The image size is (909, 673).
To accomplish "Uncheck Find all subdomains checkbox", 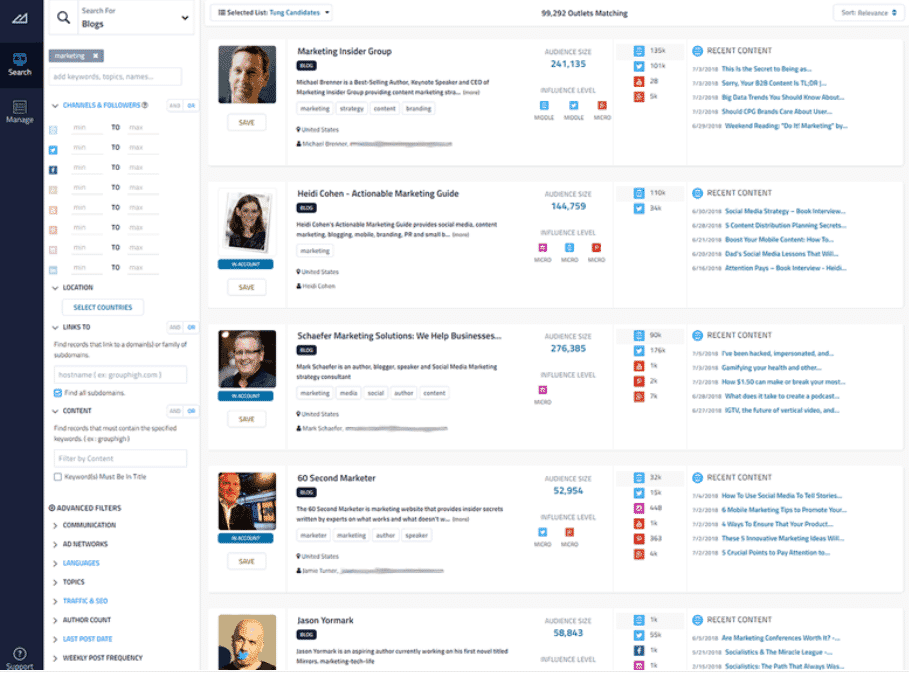I will 57,393.
